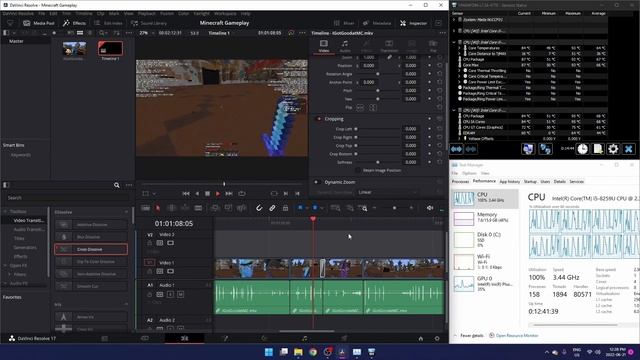Toggle the Inspector panel button
Viewport: 640px width, 360px height.
[413, 23]
